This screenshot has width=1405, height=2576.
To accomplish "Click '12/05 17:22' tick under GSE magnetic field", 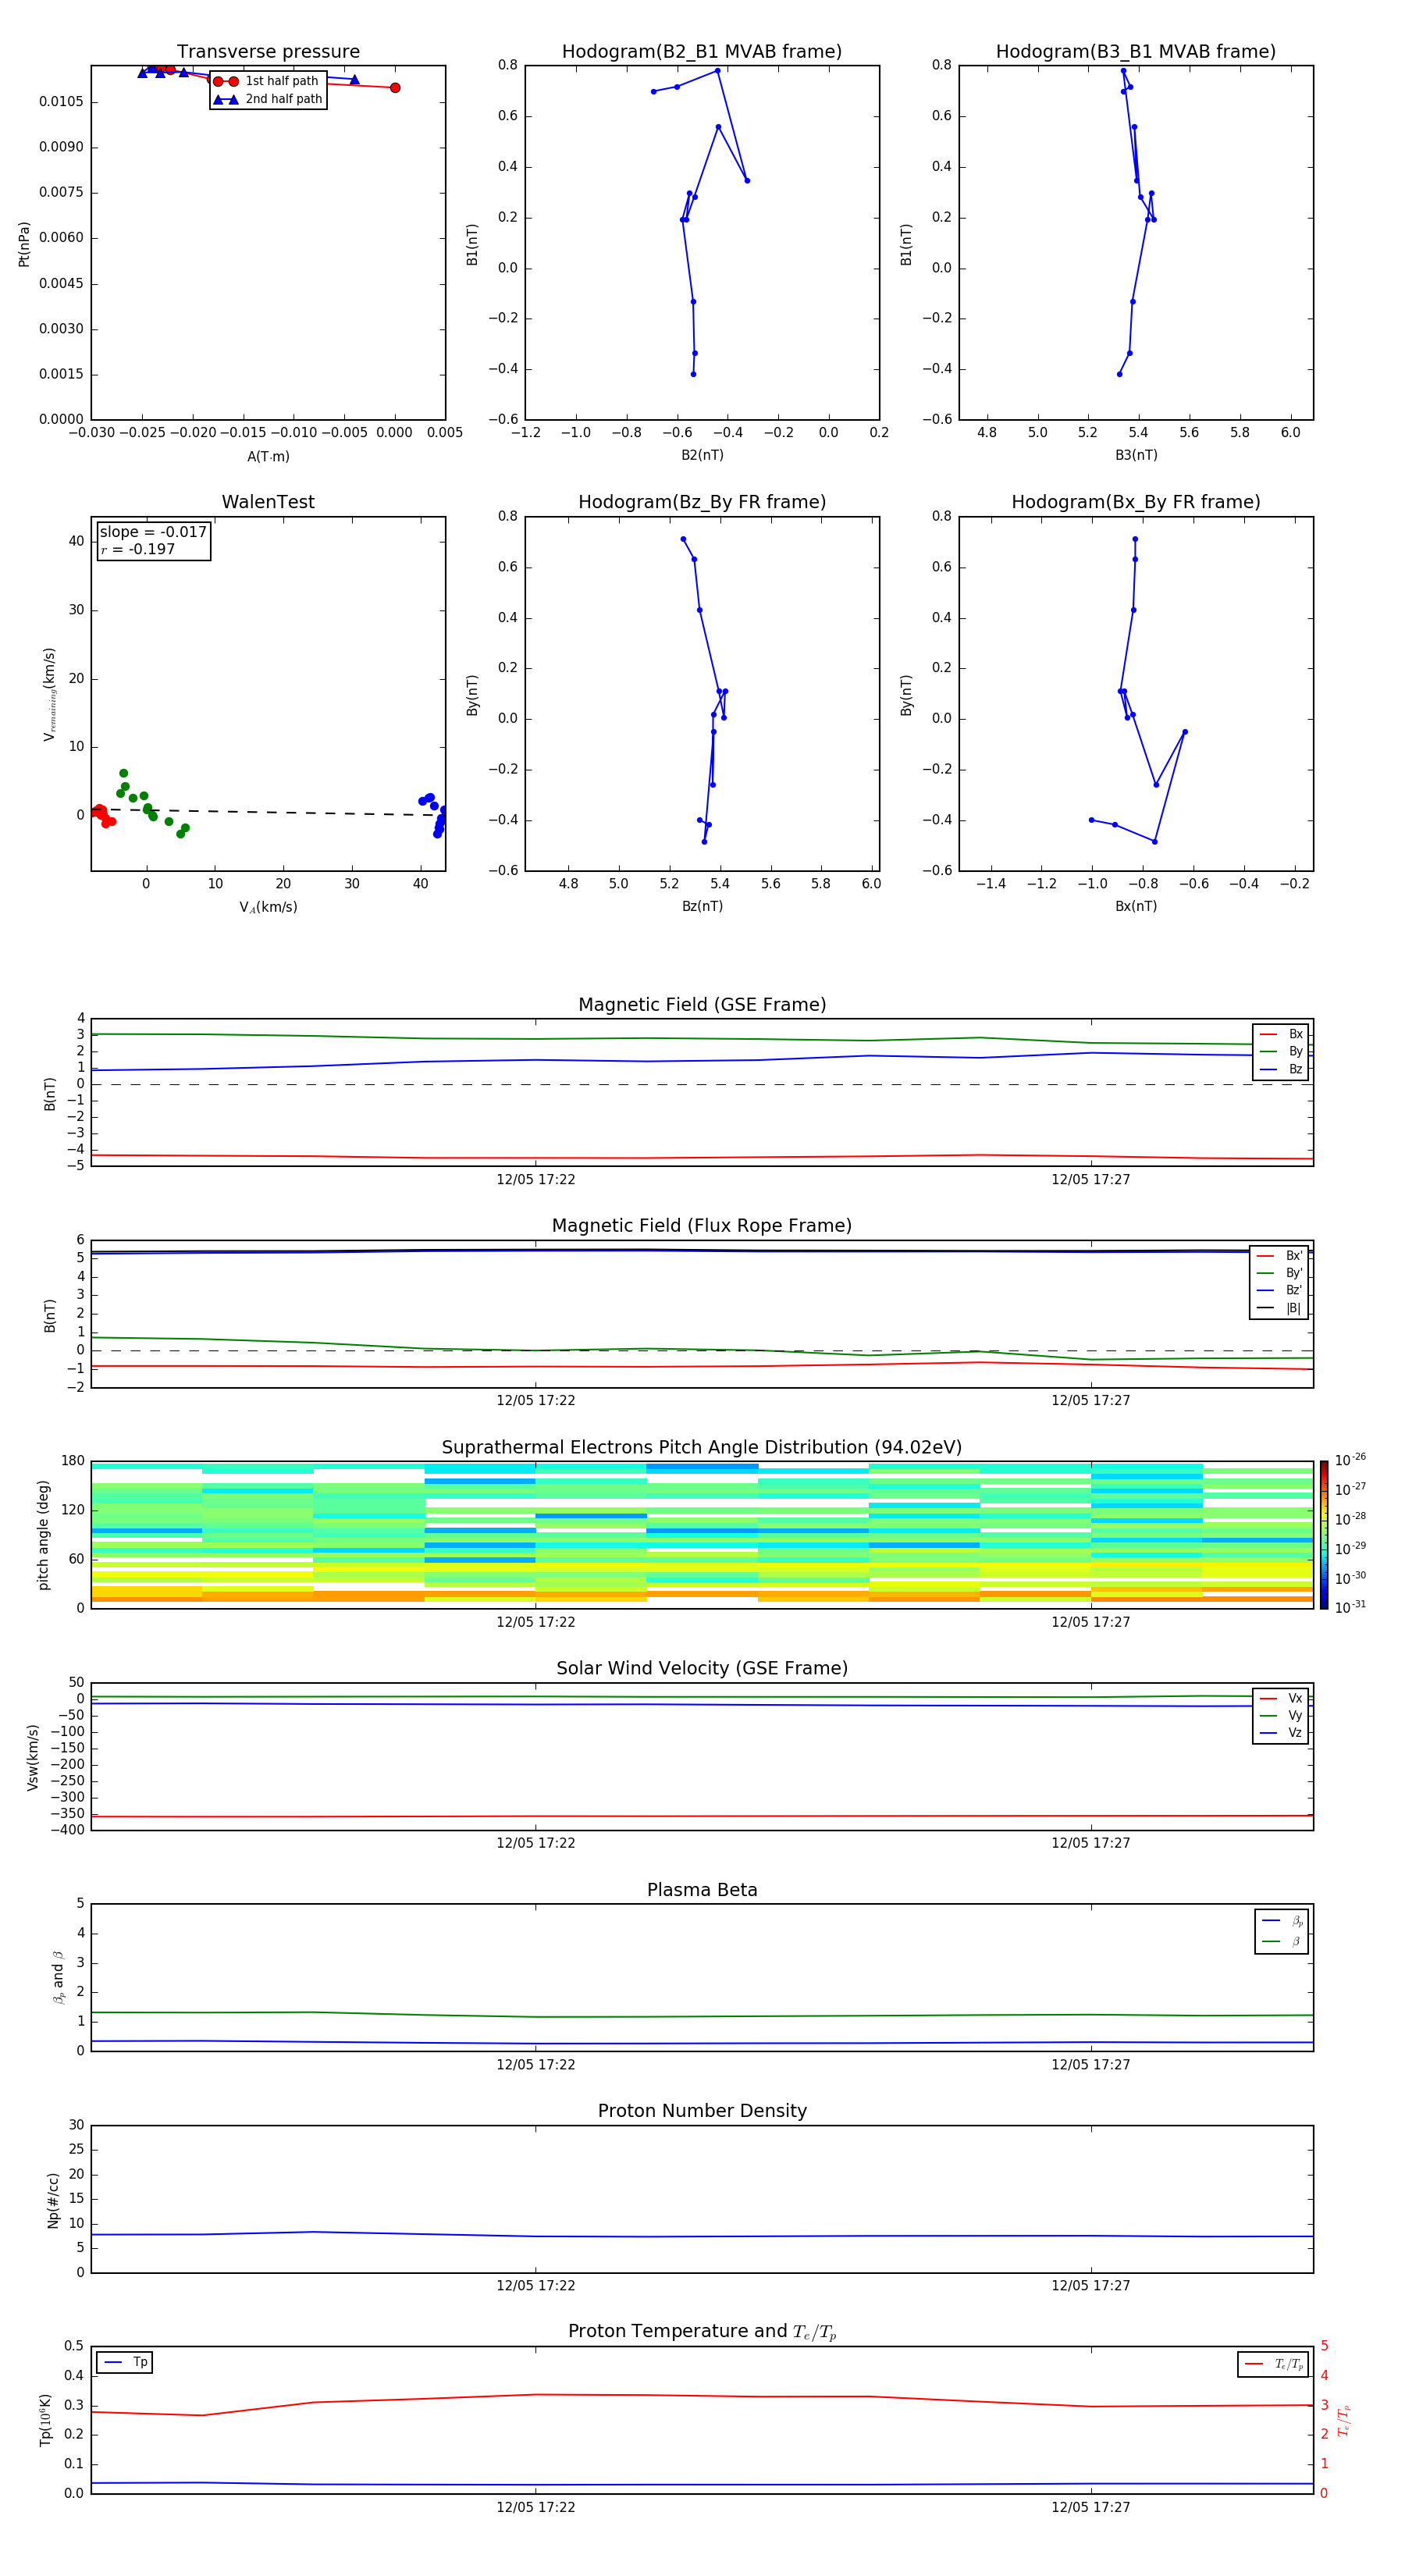I will 536,1180.
